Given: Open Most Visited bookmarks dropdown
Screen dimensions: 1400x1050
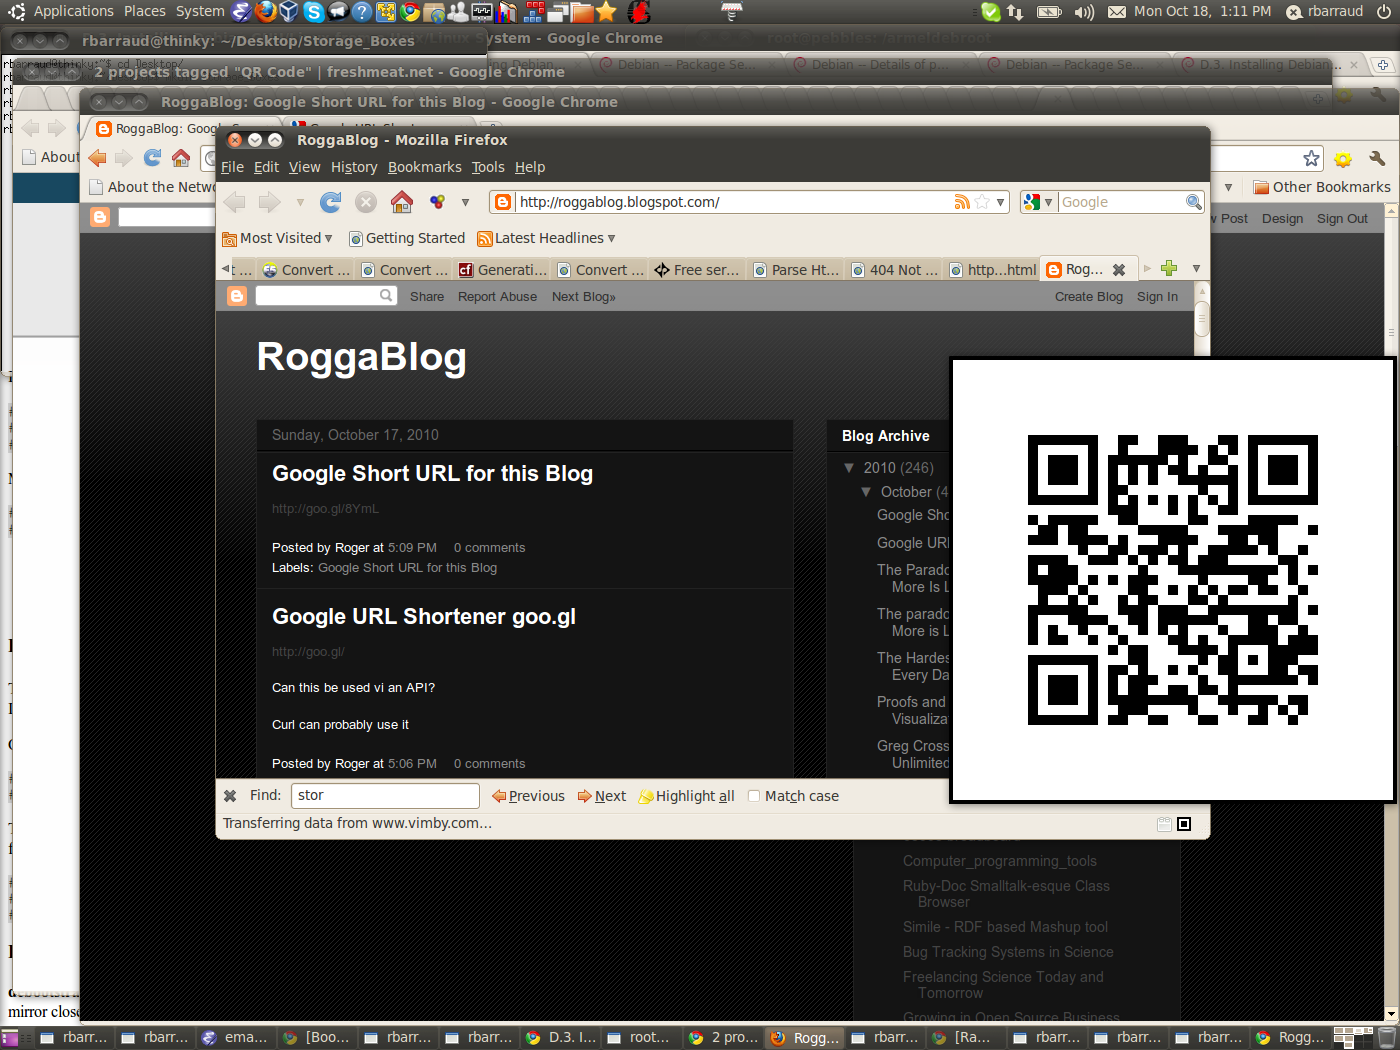Looking at the screenshot, I should [277, 238].
